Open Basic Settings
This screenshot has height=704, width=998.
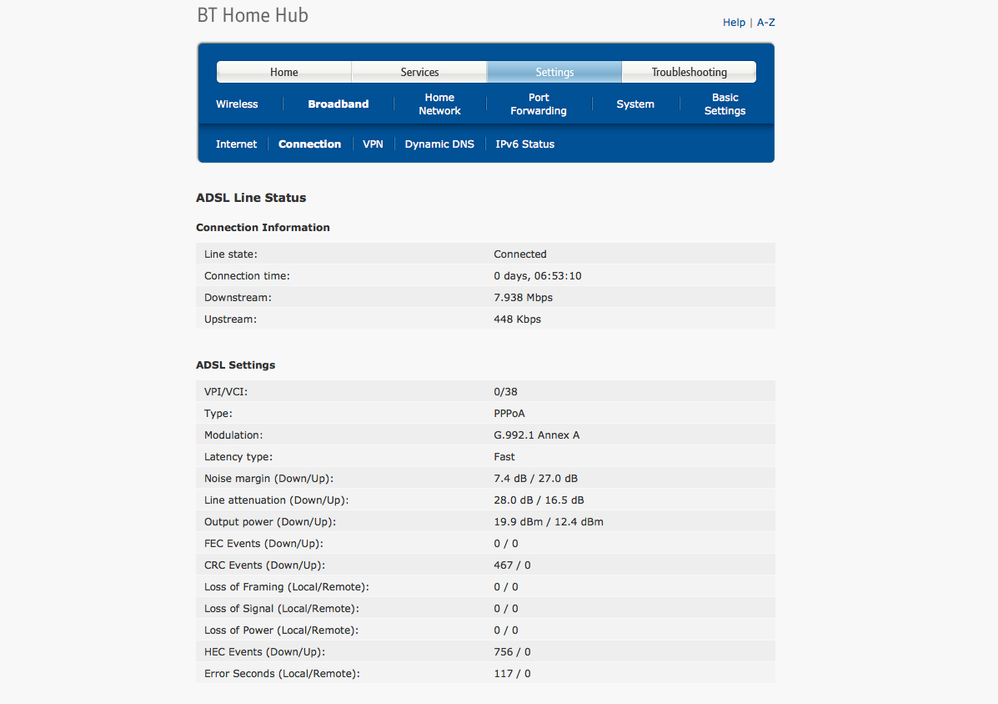725,104
